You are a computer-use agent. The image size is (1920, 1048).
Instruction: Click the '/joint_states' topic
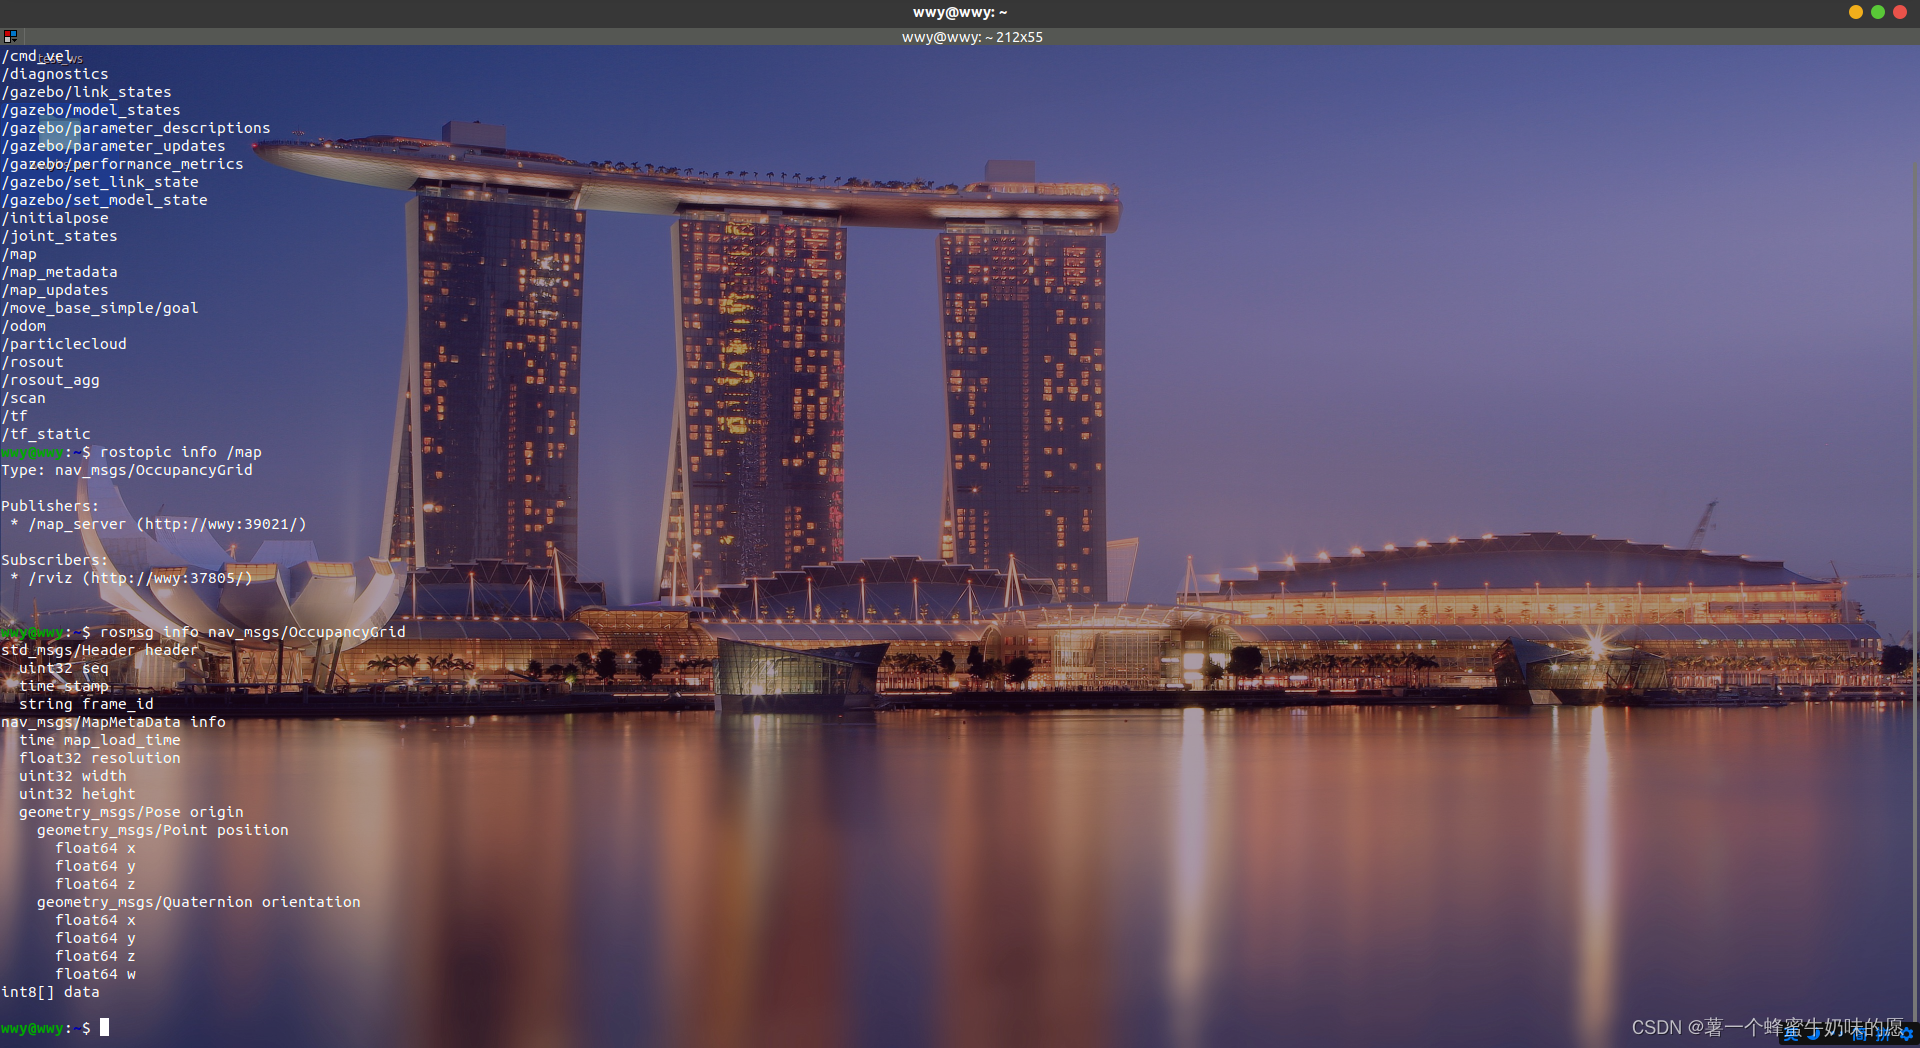[60, 236]
